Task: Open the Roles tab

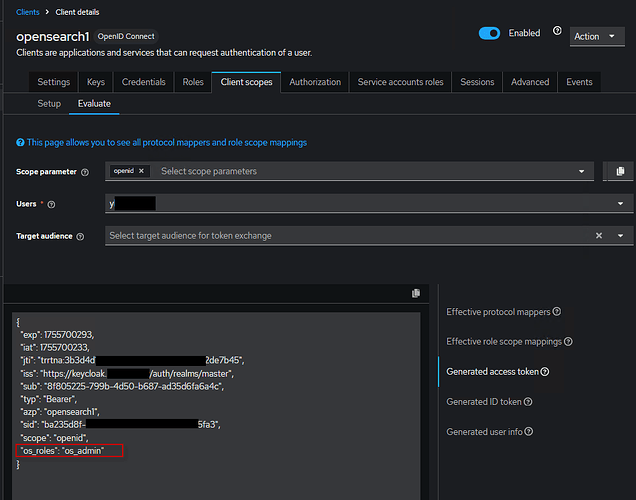Action: pos(193,82)
